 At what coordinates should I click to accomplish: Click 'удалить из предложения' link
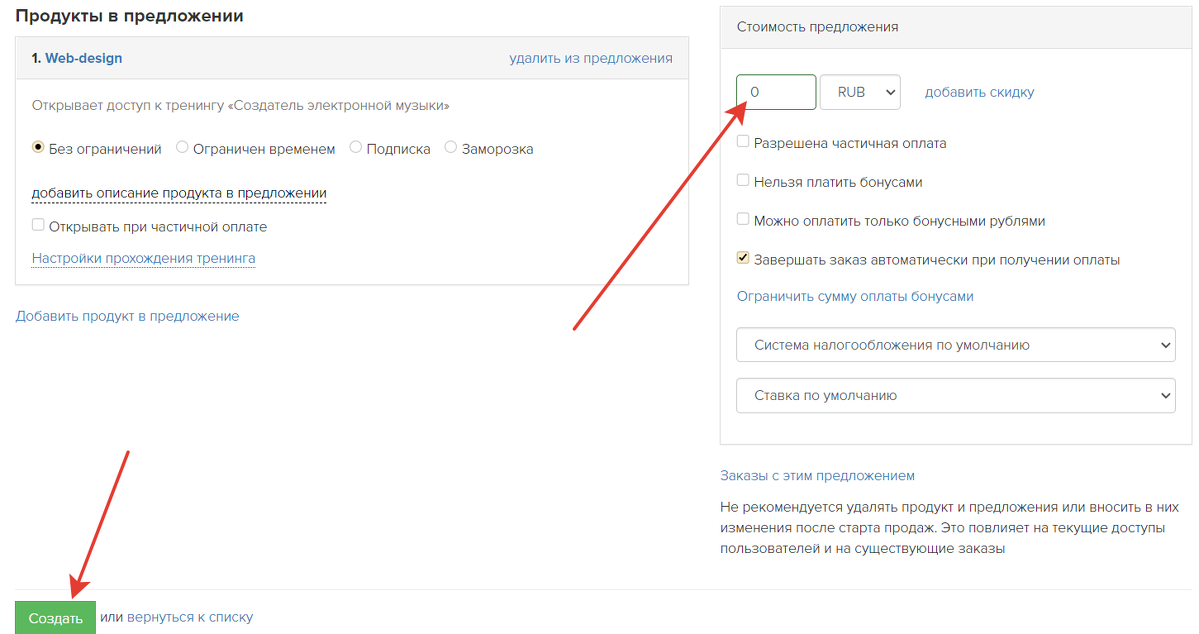coord(591,58)
